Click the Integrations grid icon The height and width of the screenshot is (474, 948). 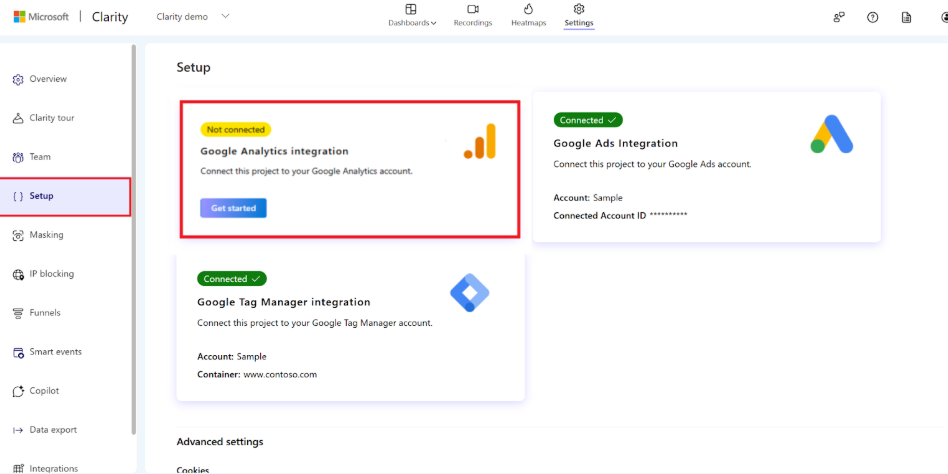18,469
